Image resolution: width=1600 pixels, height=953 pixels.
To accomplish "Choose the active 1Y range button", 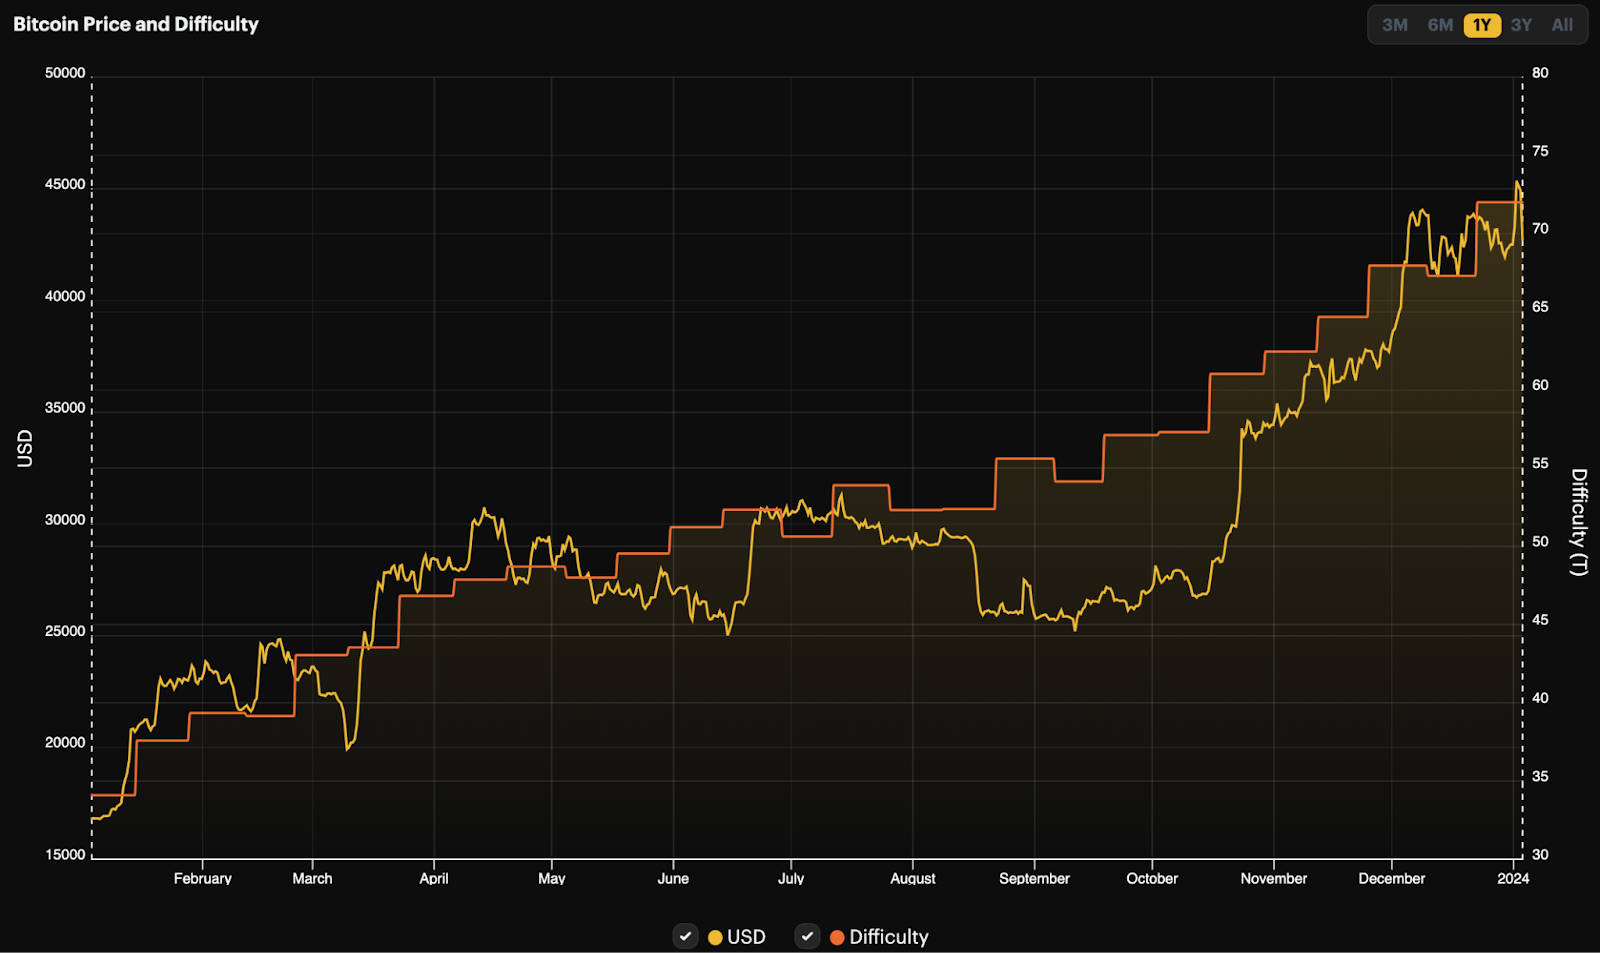I will point(1481,25).
